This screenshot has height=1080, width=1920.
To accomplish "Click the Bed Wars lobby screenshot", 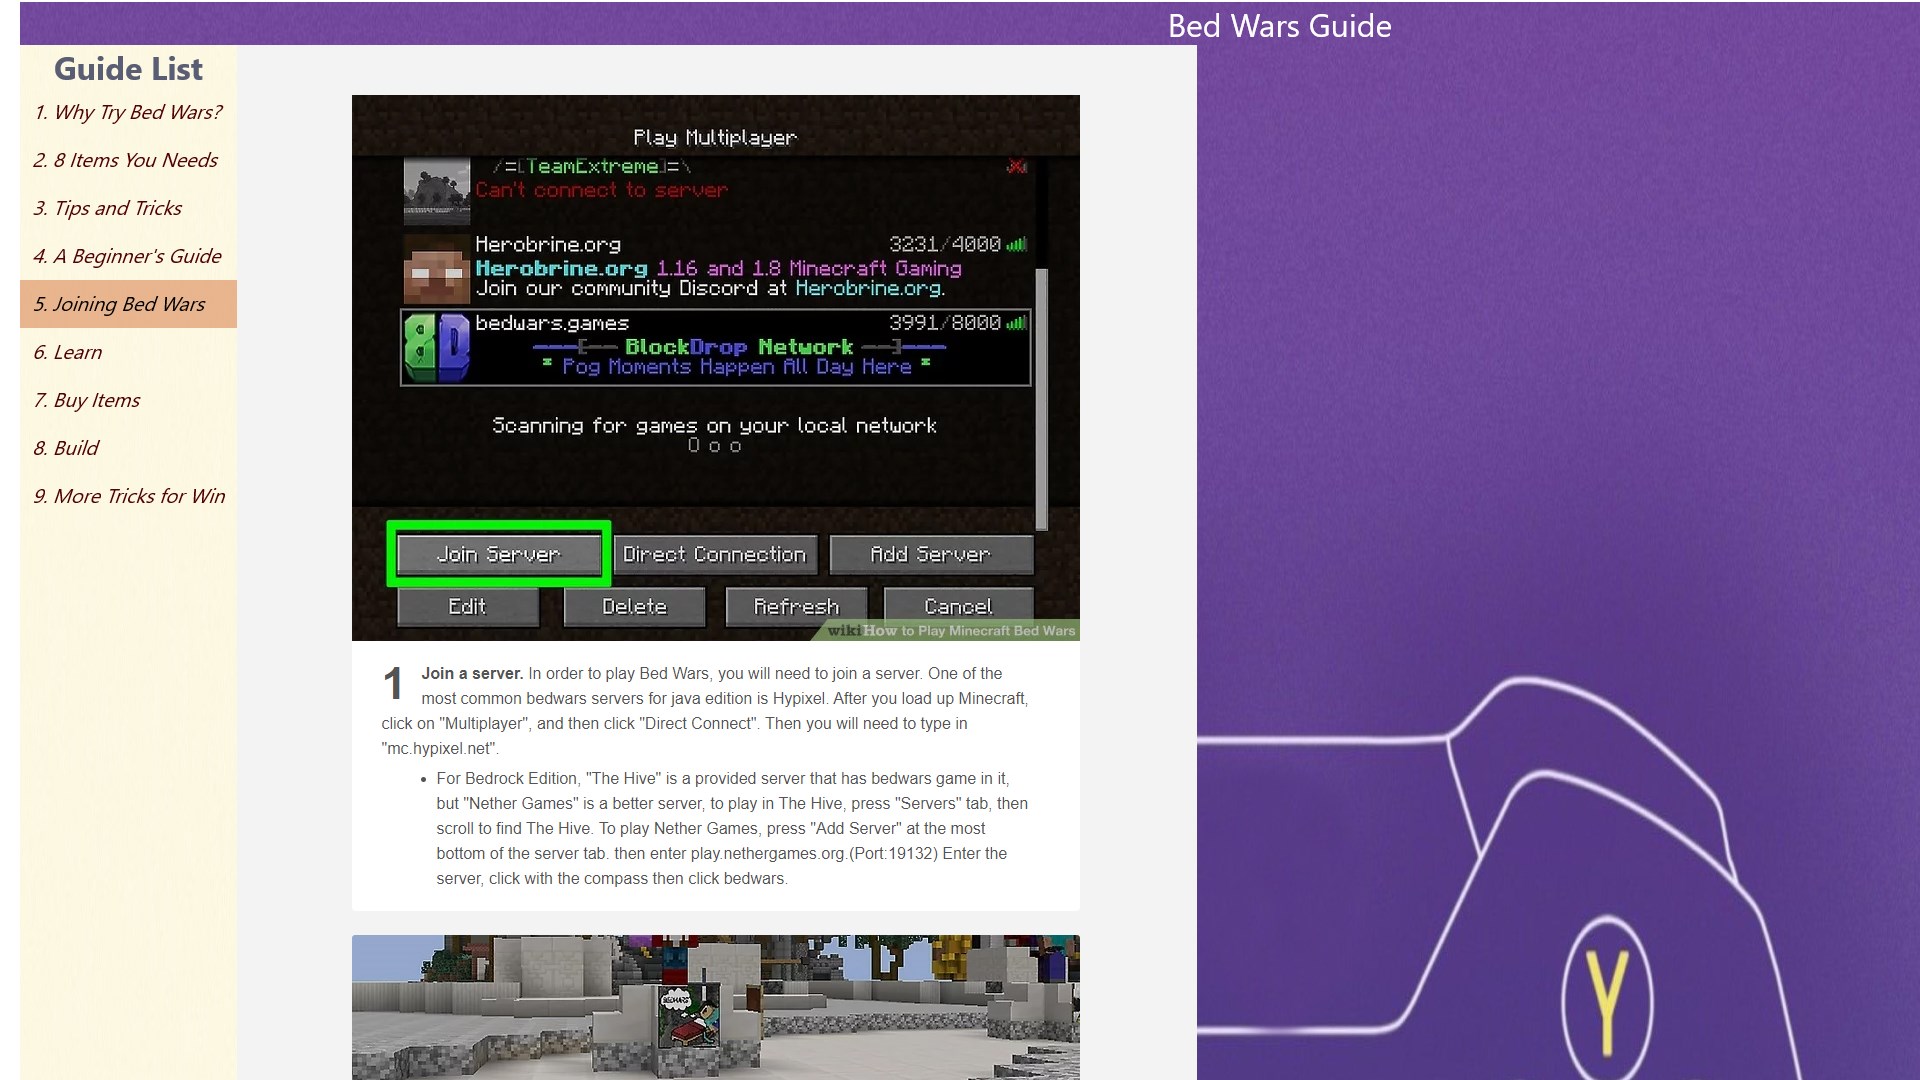I will (715, 1006).
